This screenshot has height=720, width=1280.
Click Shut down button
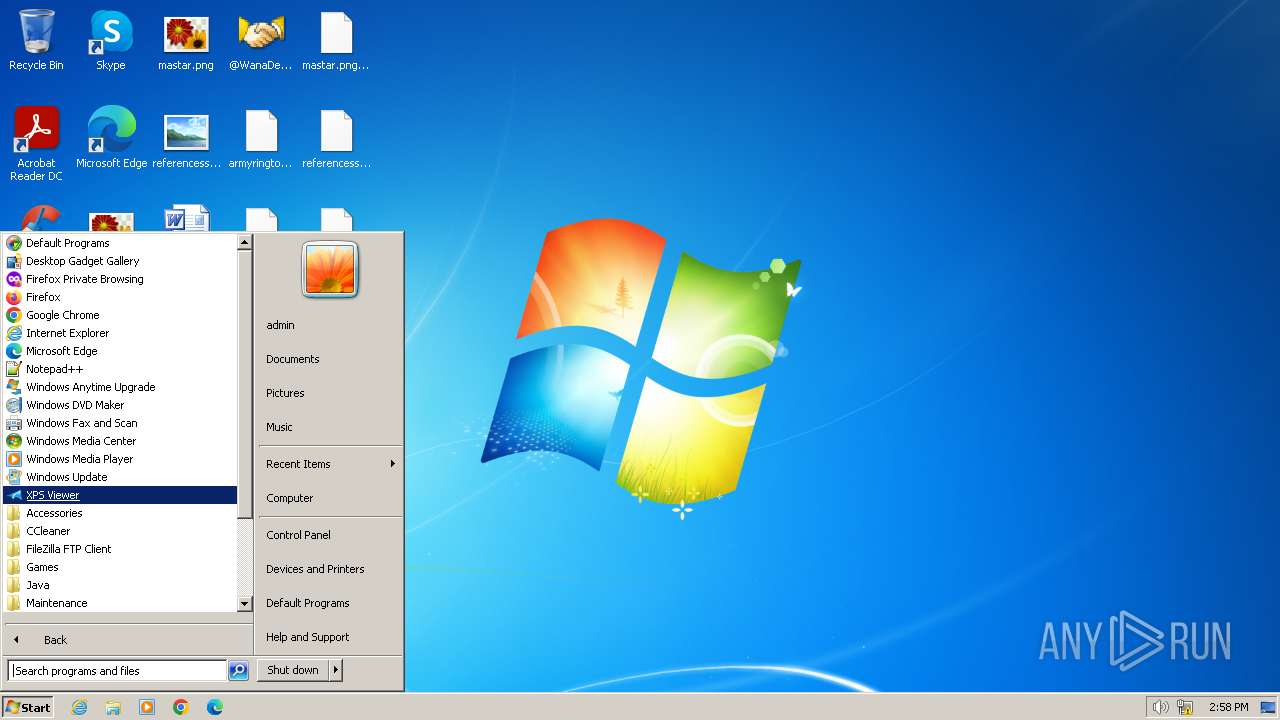coord(293,670)
